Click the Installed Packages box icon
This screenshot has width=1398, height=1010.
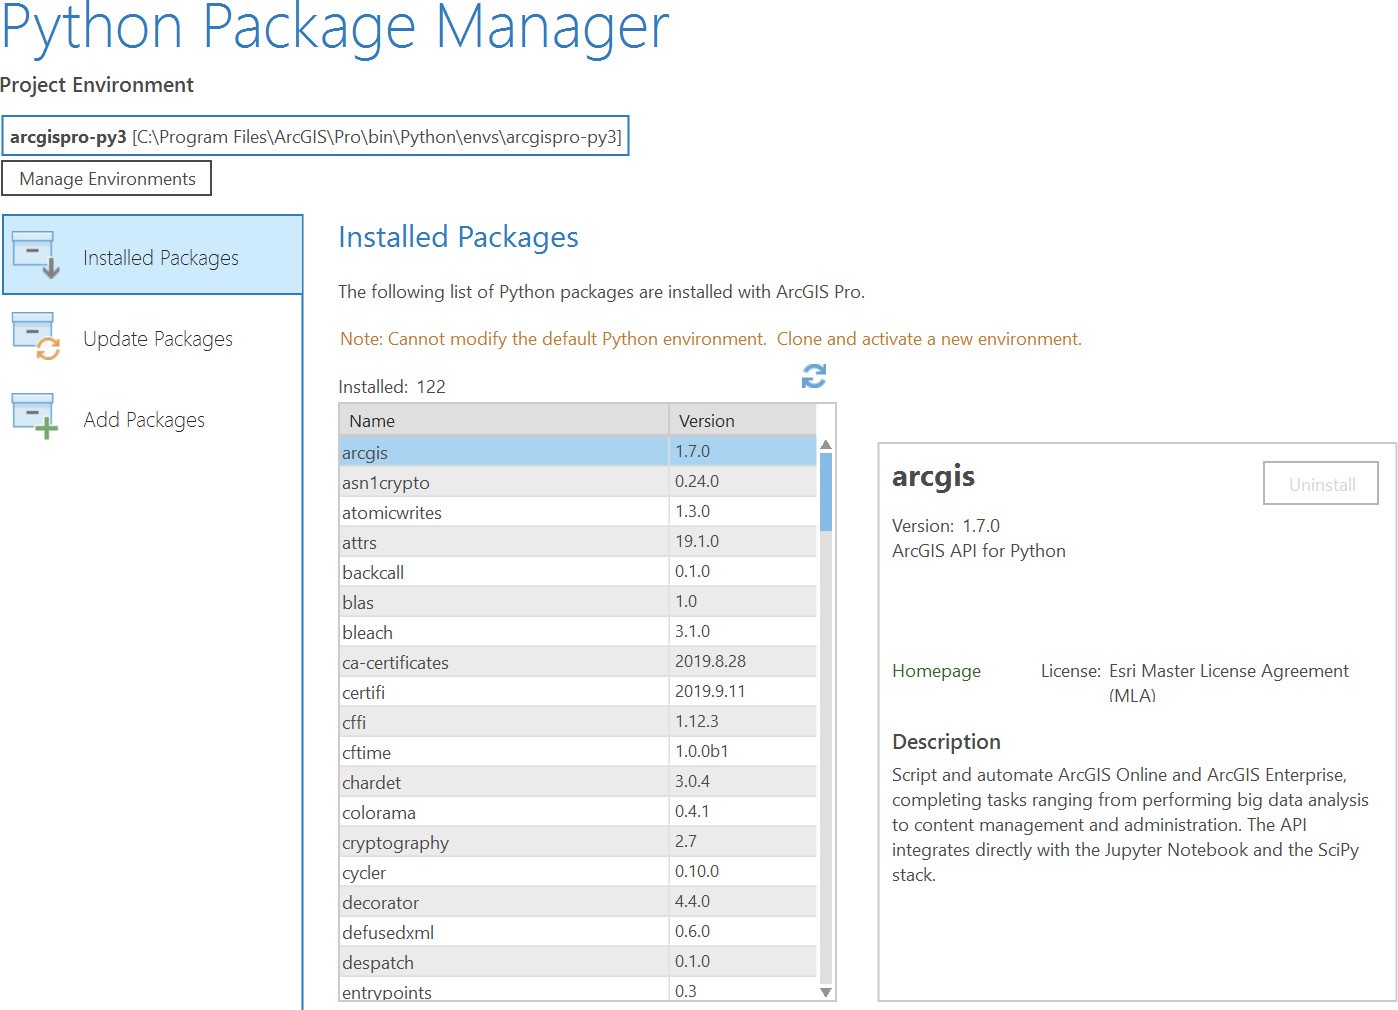pos(36,255)
